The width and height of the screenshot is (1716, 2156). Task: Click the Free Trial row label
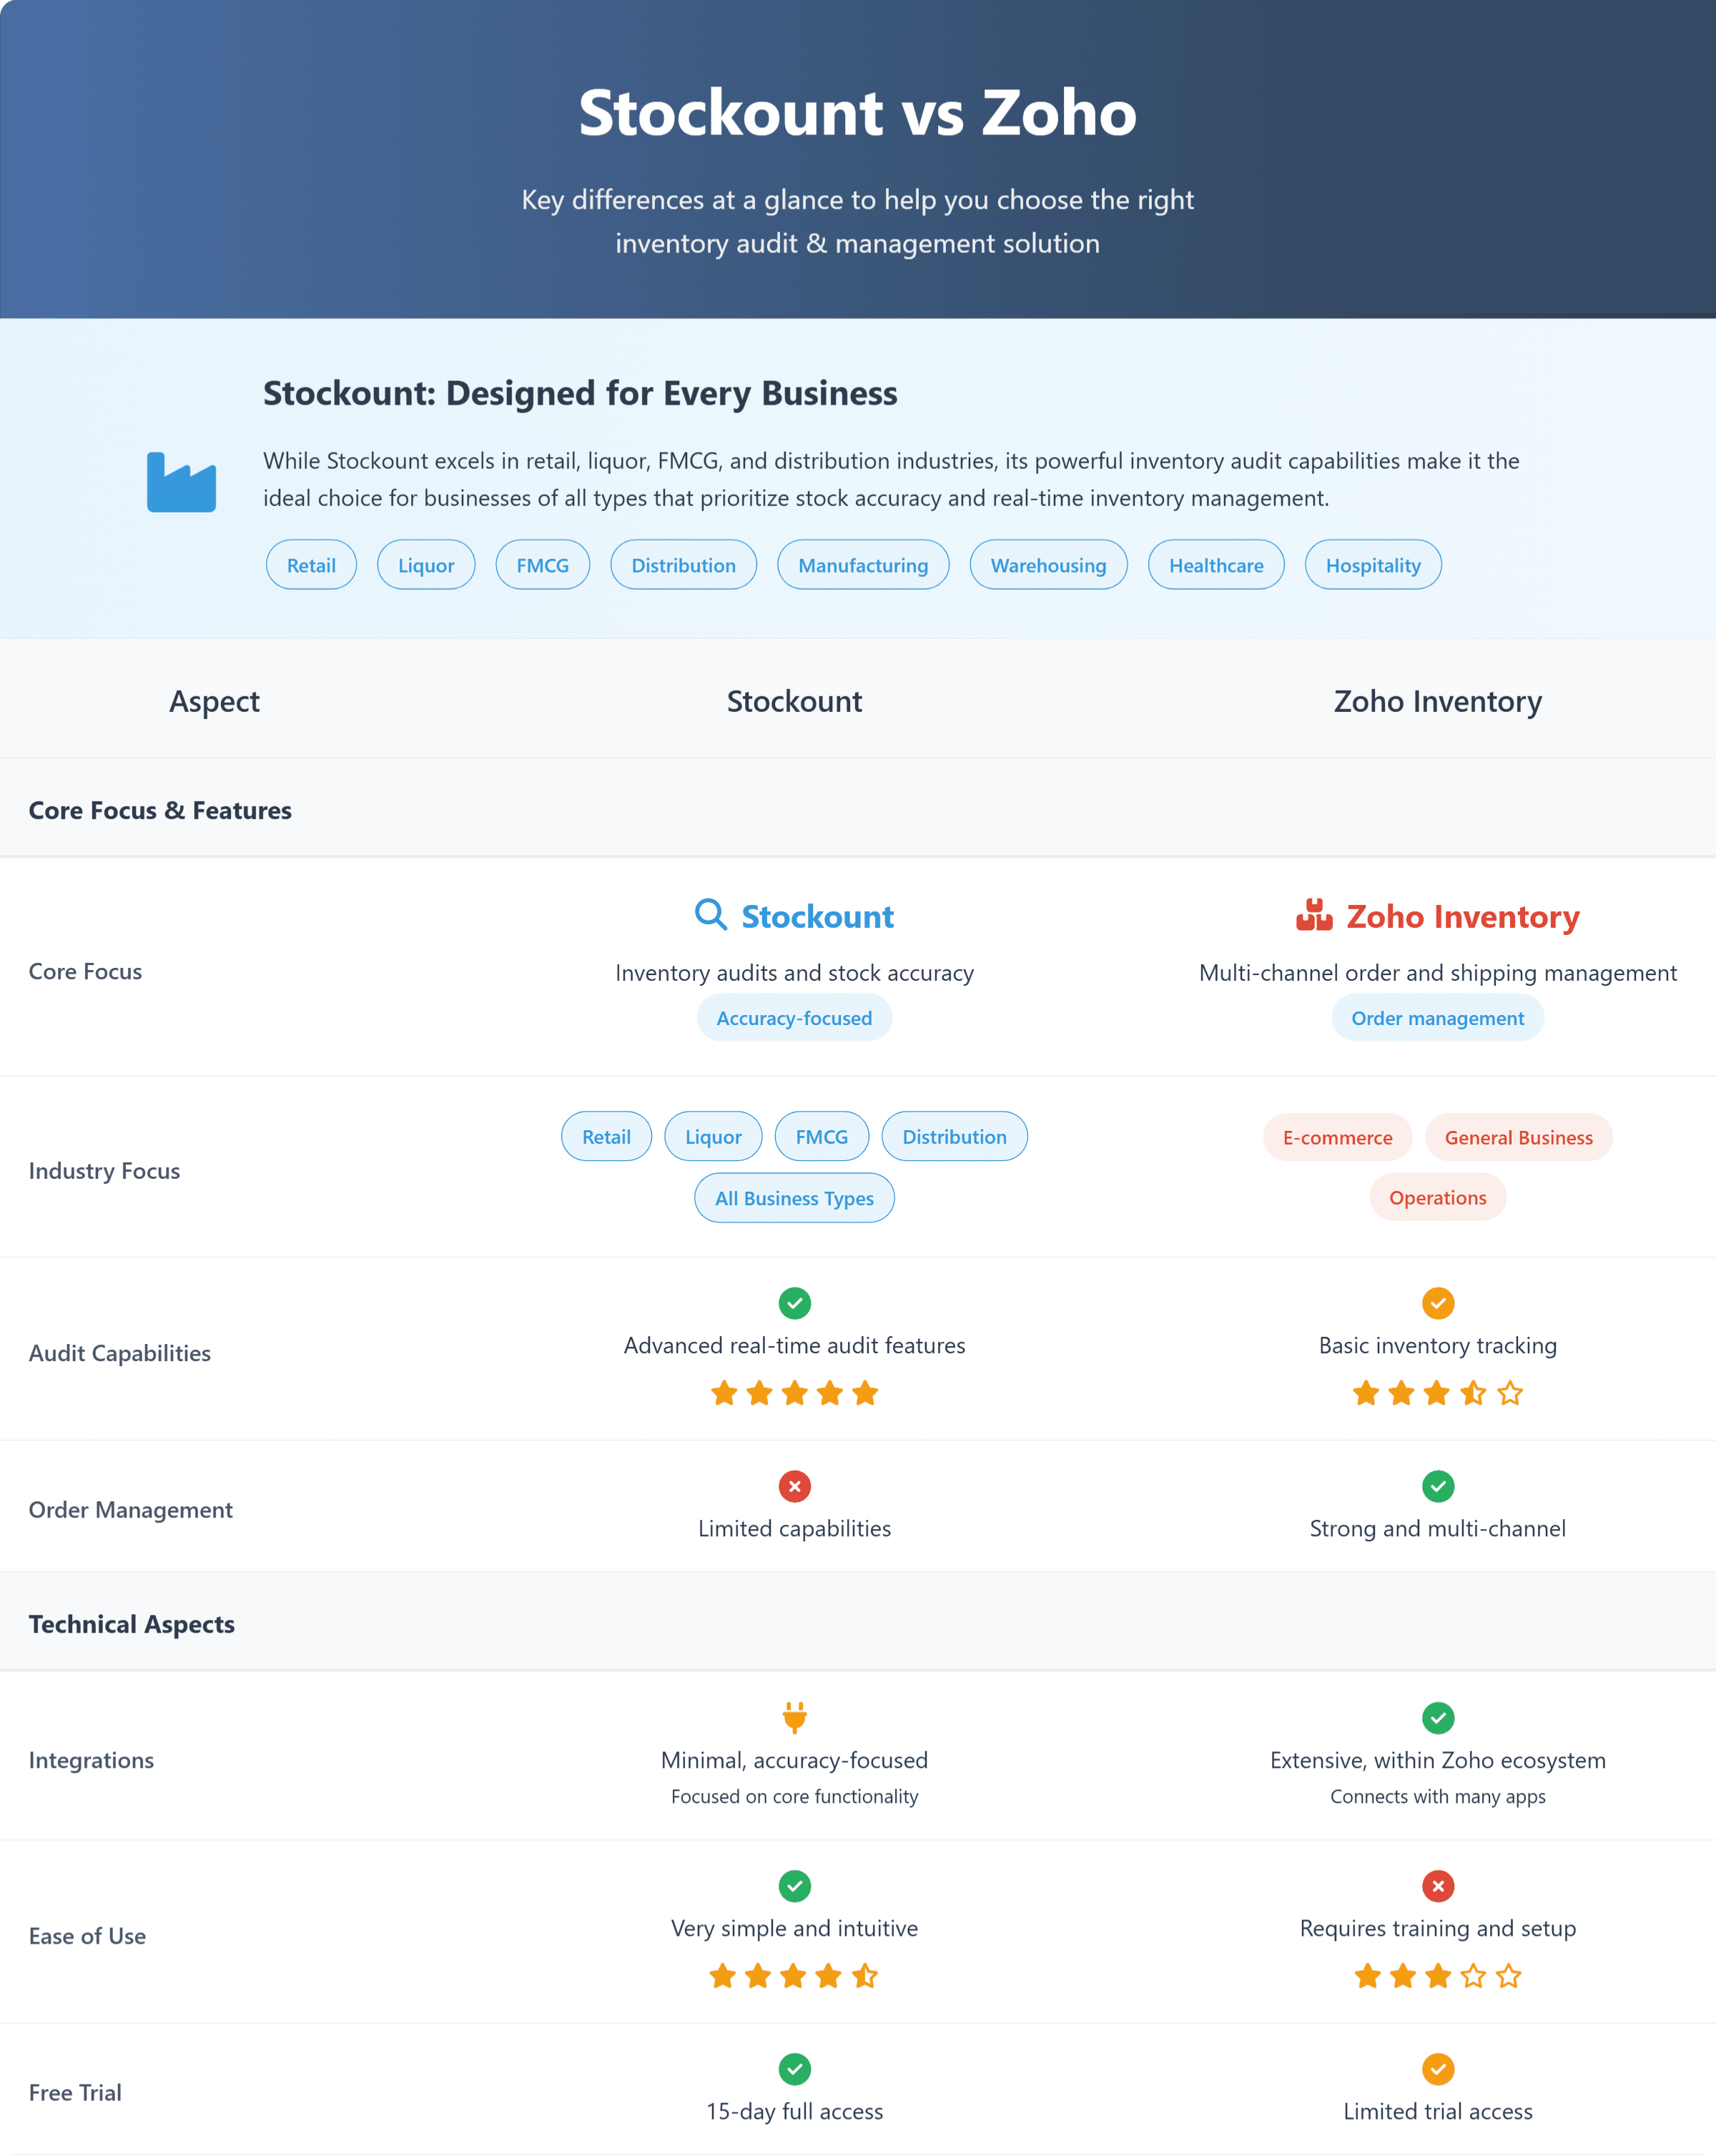(x=75, y=2092)
